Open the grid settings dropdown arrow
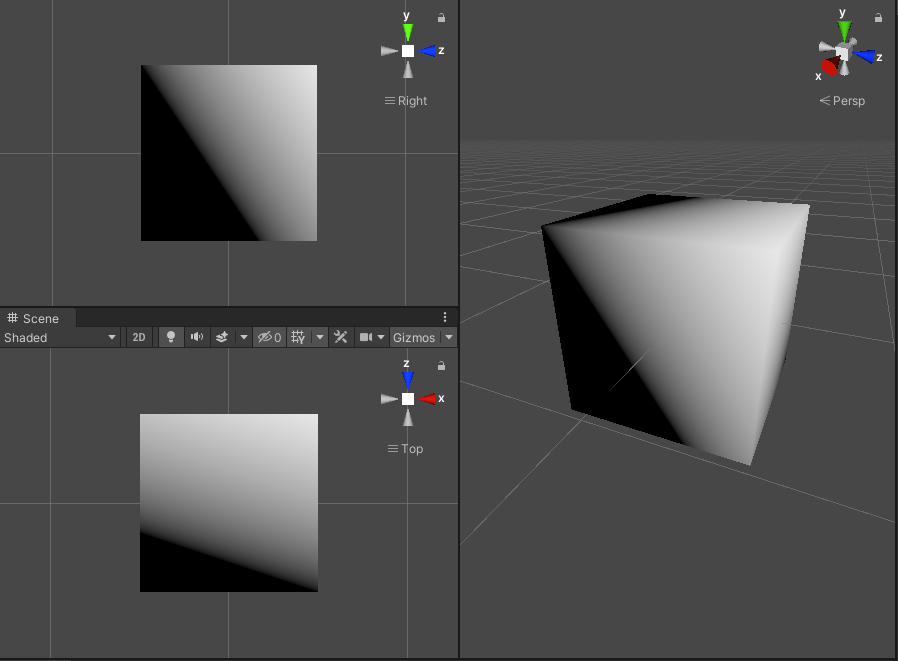The height and width of the screenshot is (661, 898). click(x=320, y=337)
